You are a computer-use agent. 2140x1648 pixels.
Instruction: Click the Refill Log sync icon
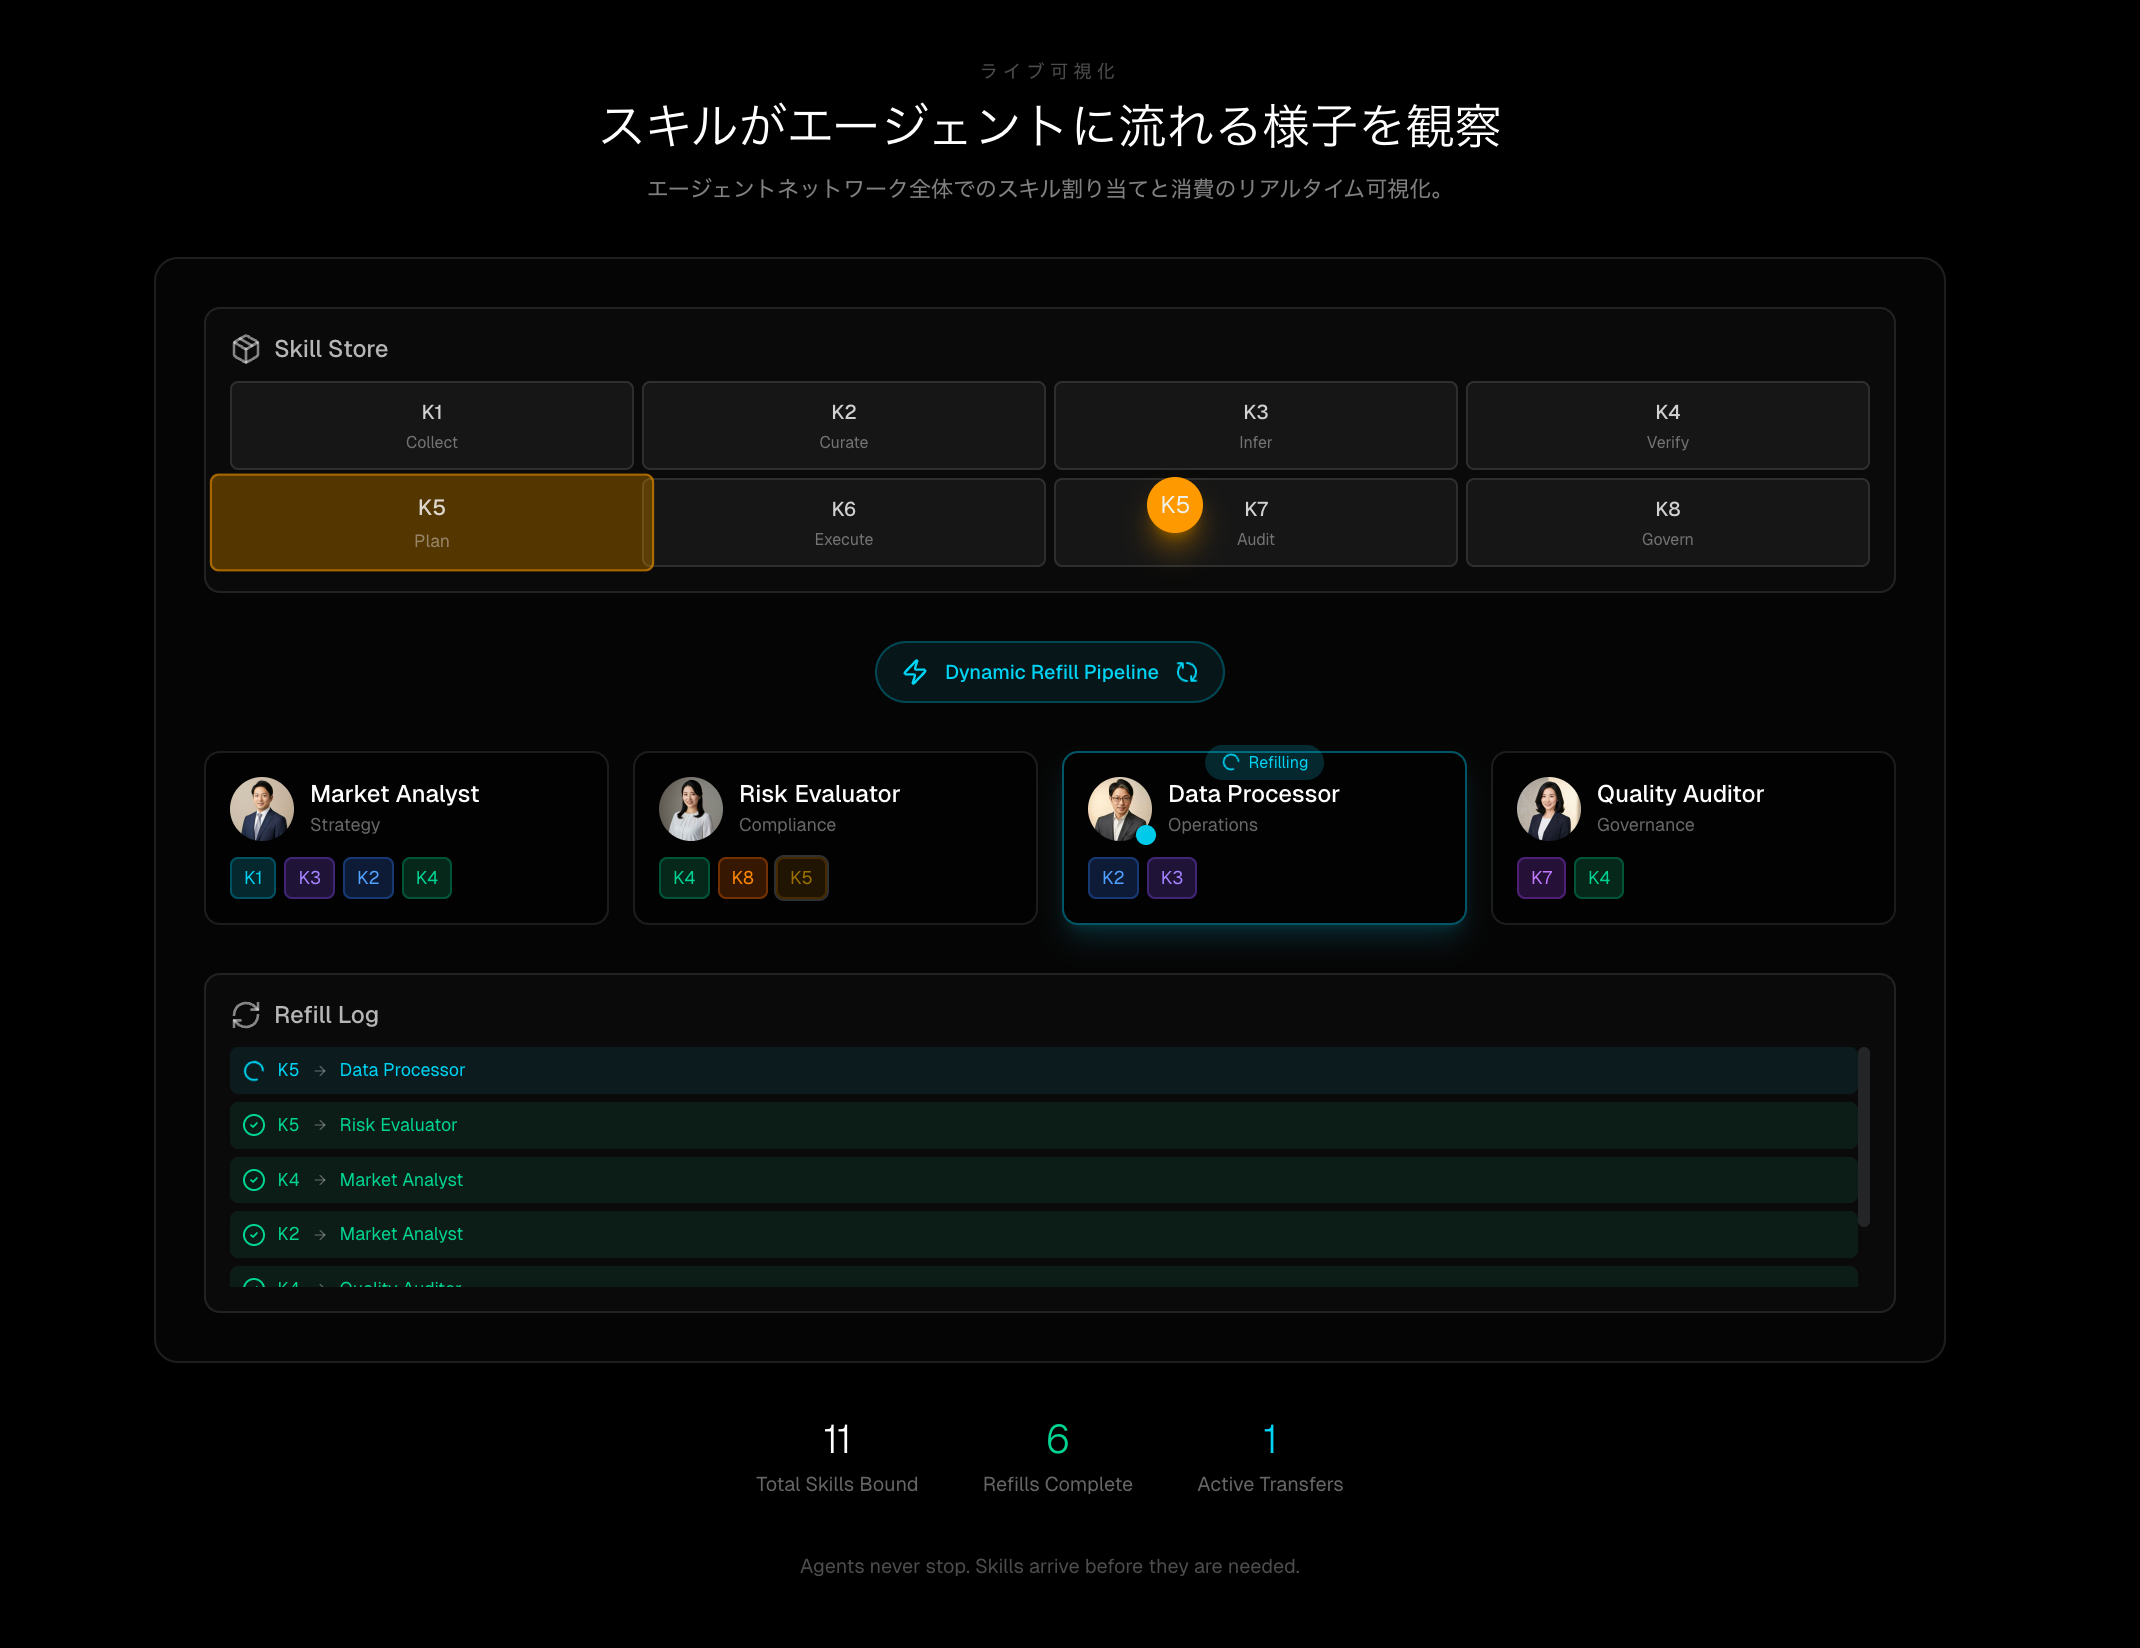coord(246,1015)
